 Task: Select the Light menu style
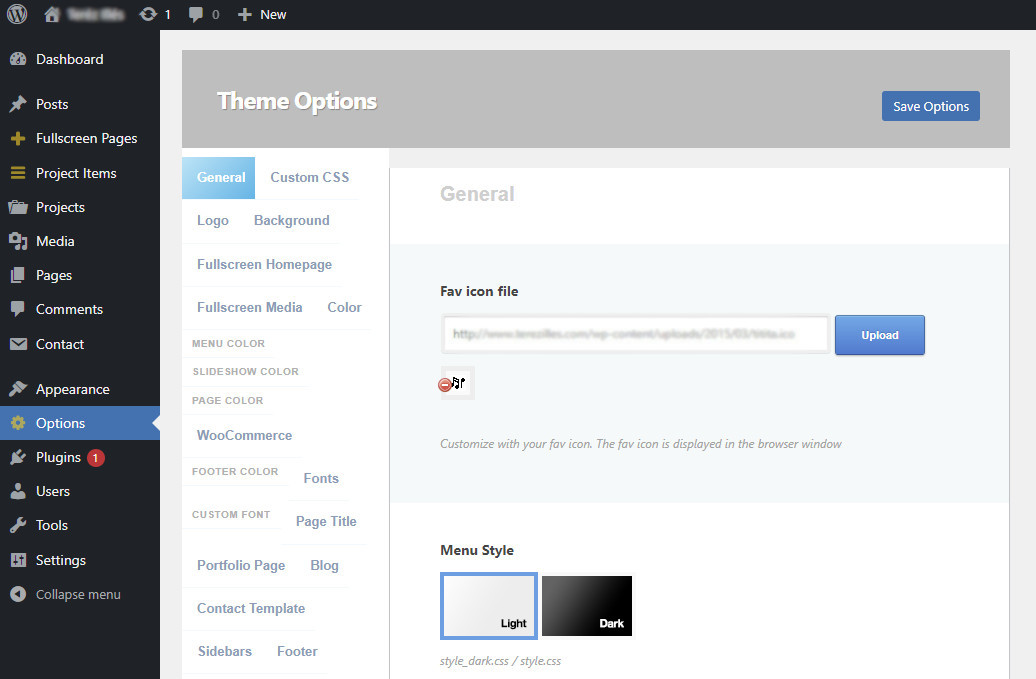489,605
